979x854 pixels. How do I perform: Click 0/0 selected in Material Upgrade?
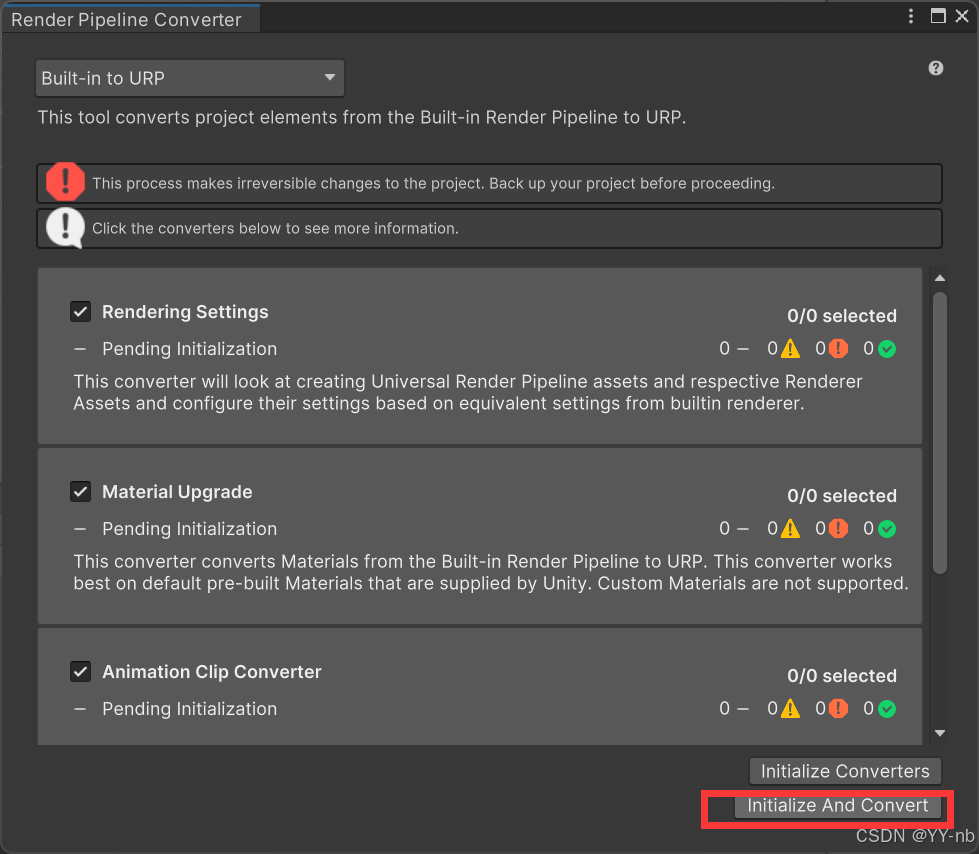[842, 496]
